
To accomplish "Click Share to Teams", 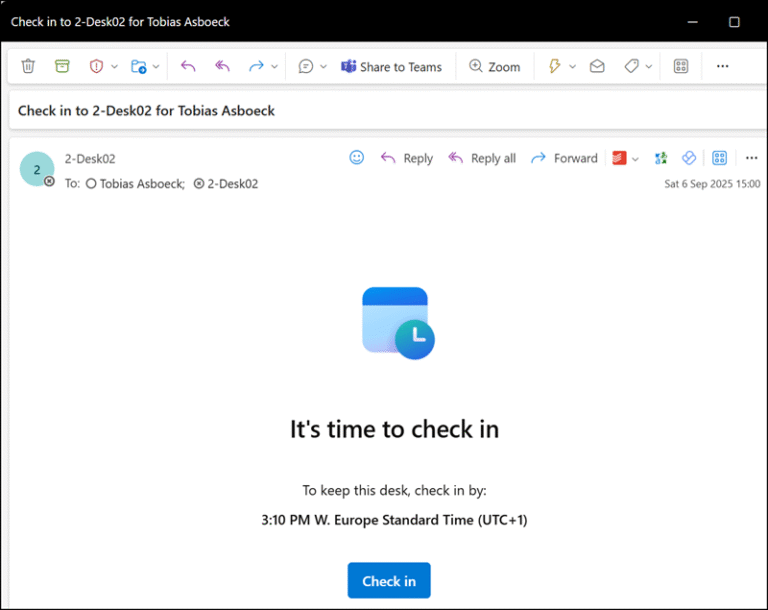I will [x=391, y=67].
